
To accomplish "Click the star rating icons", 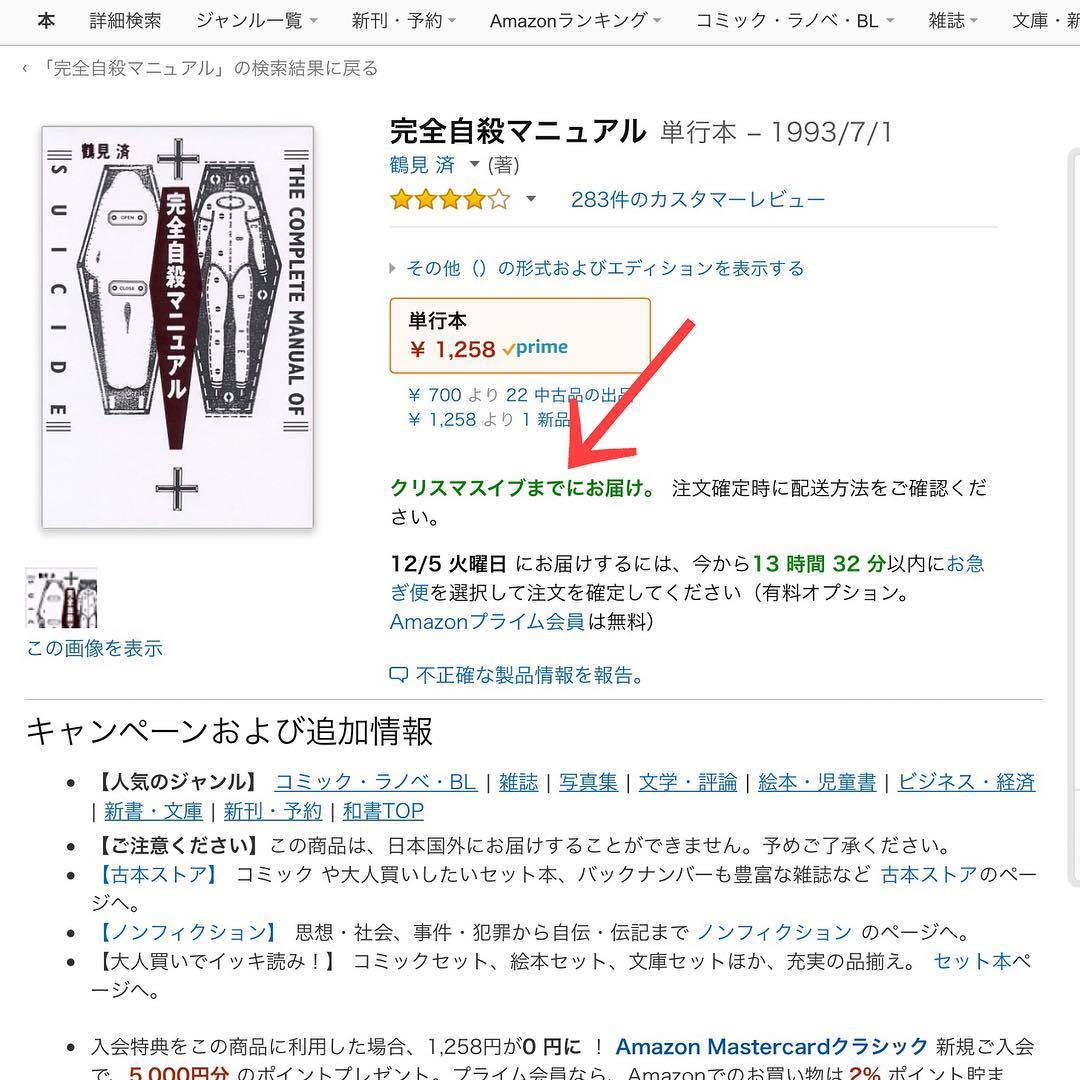I will (450, 200).
